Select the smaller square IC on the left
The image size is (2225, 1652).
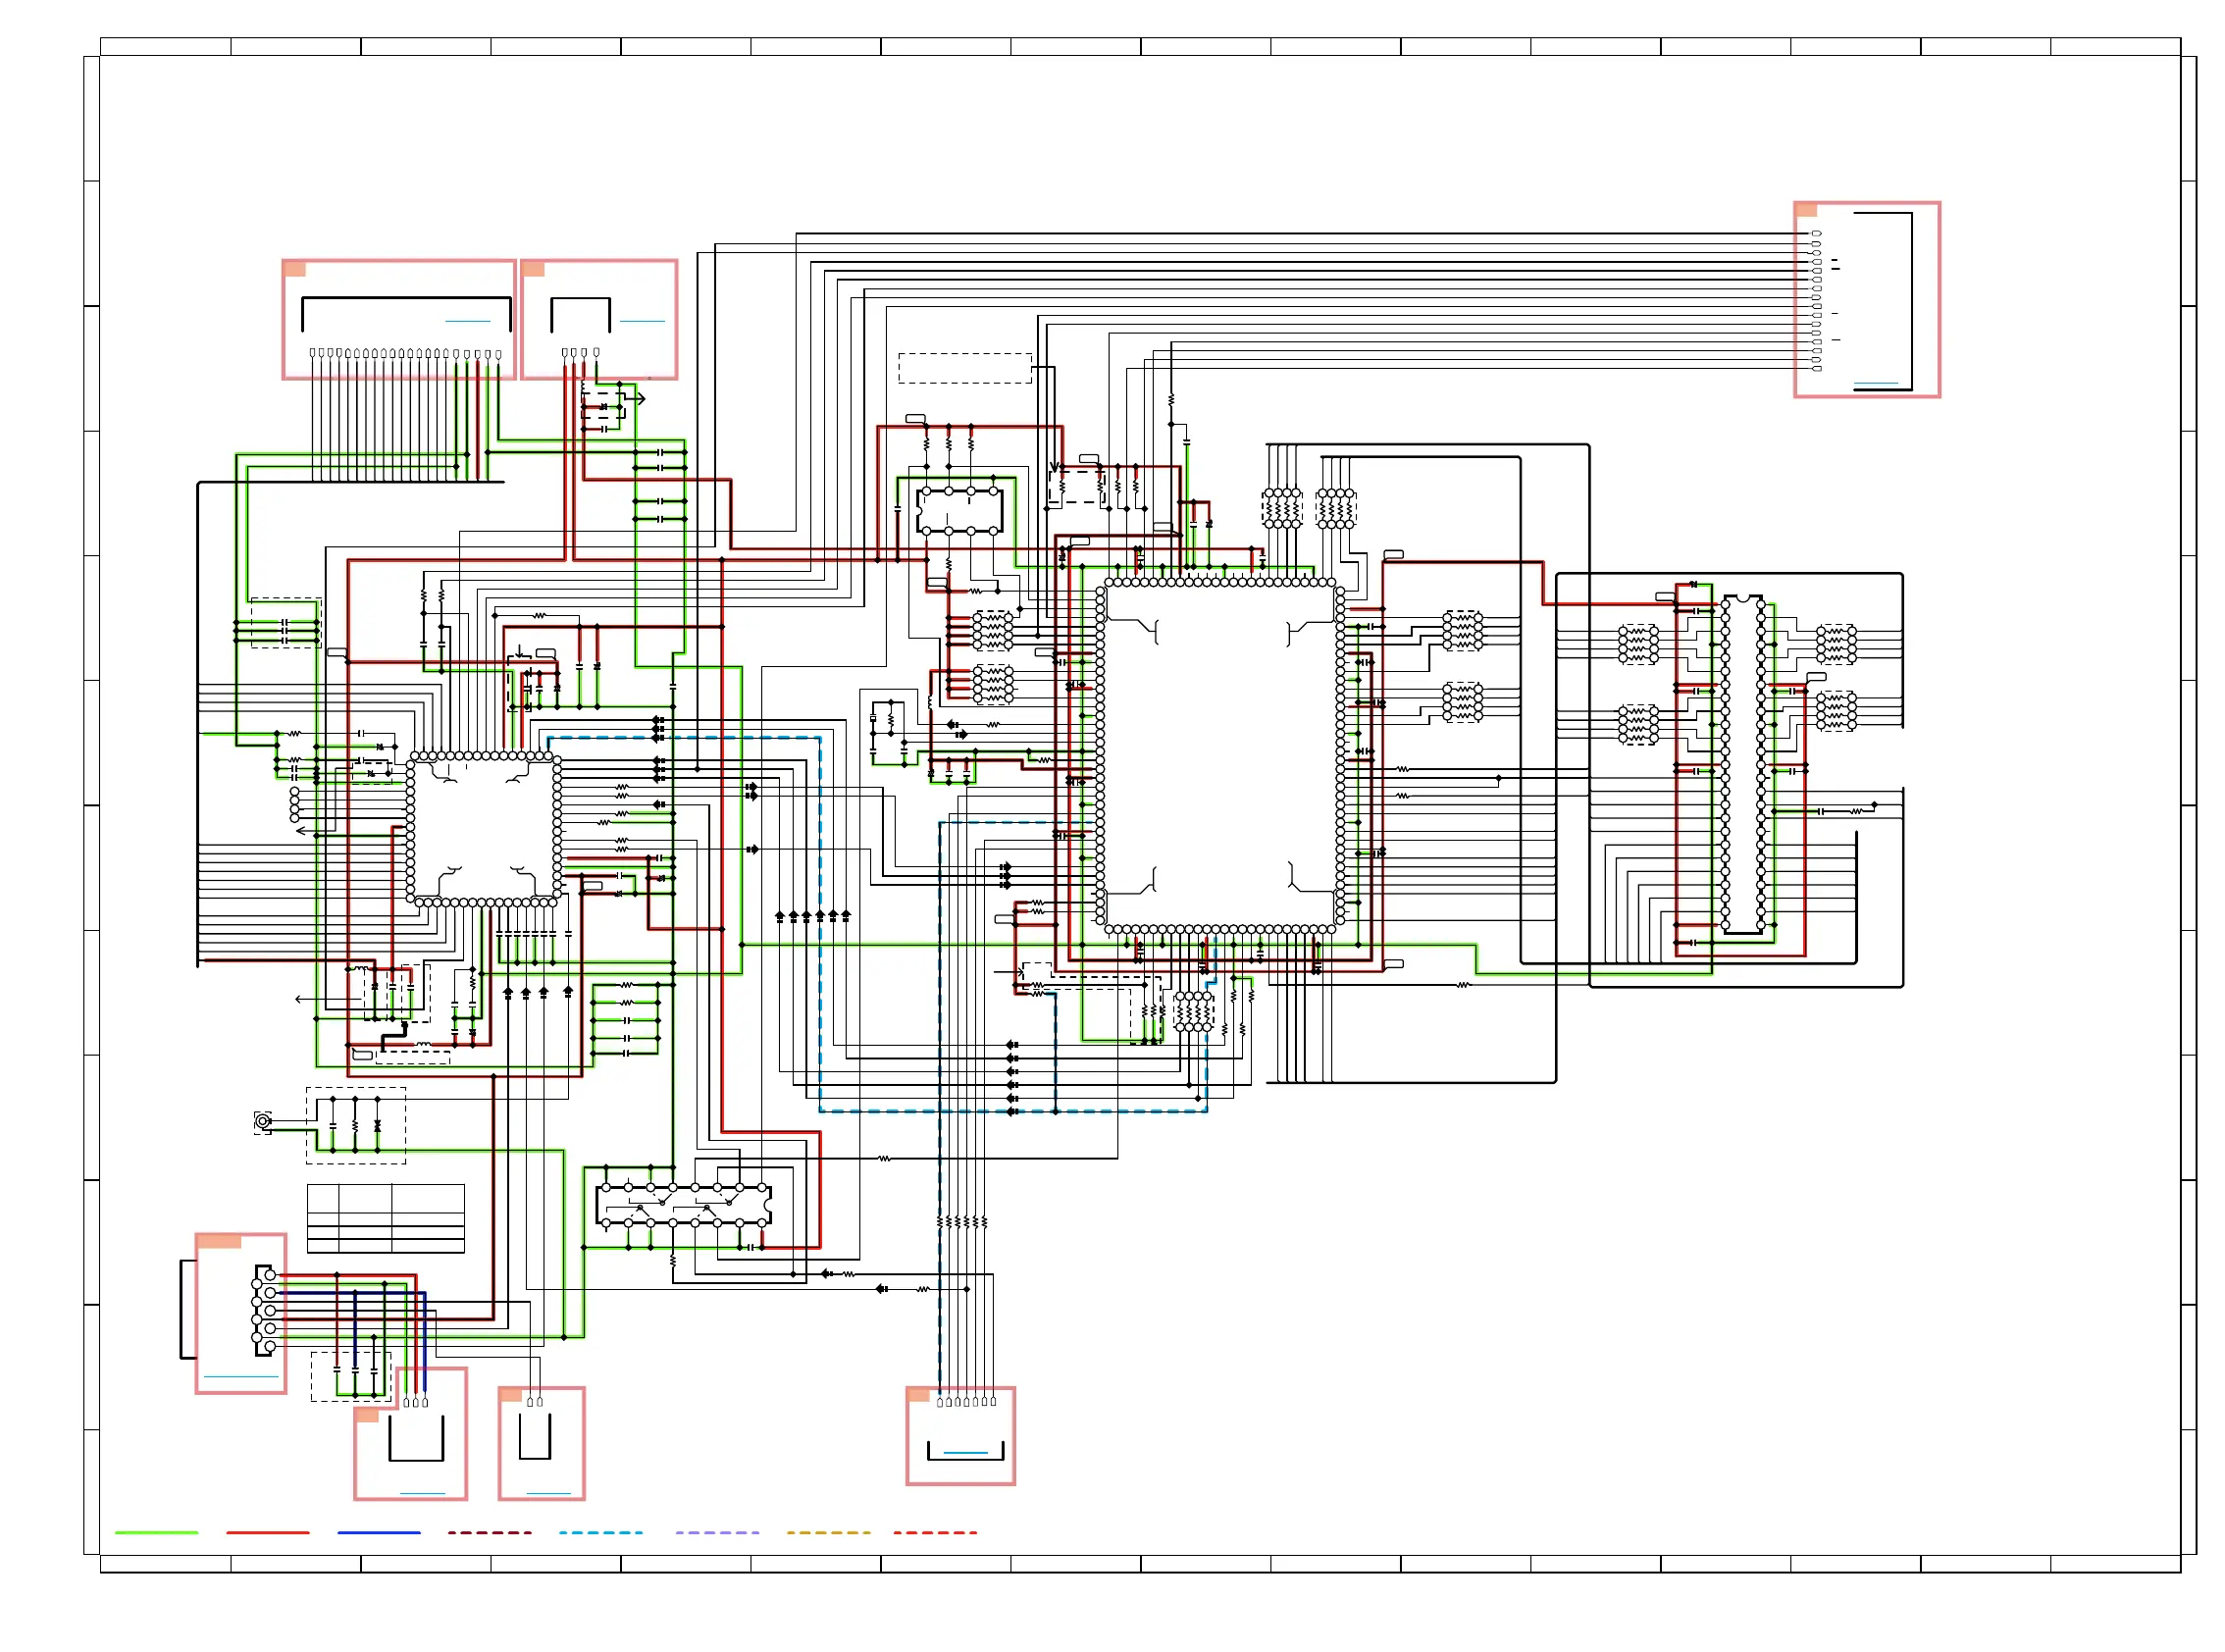coord(484,829)
